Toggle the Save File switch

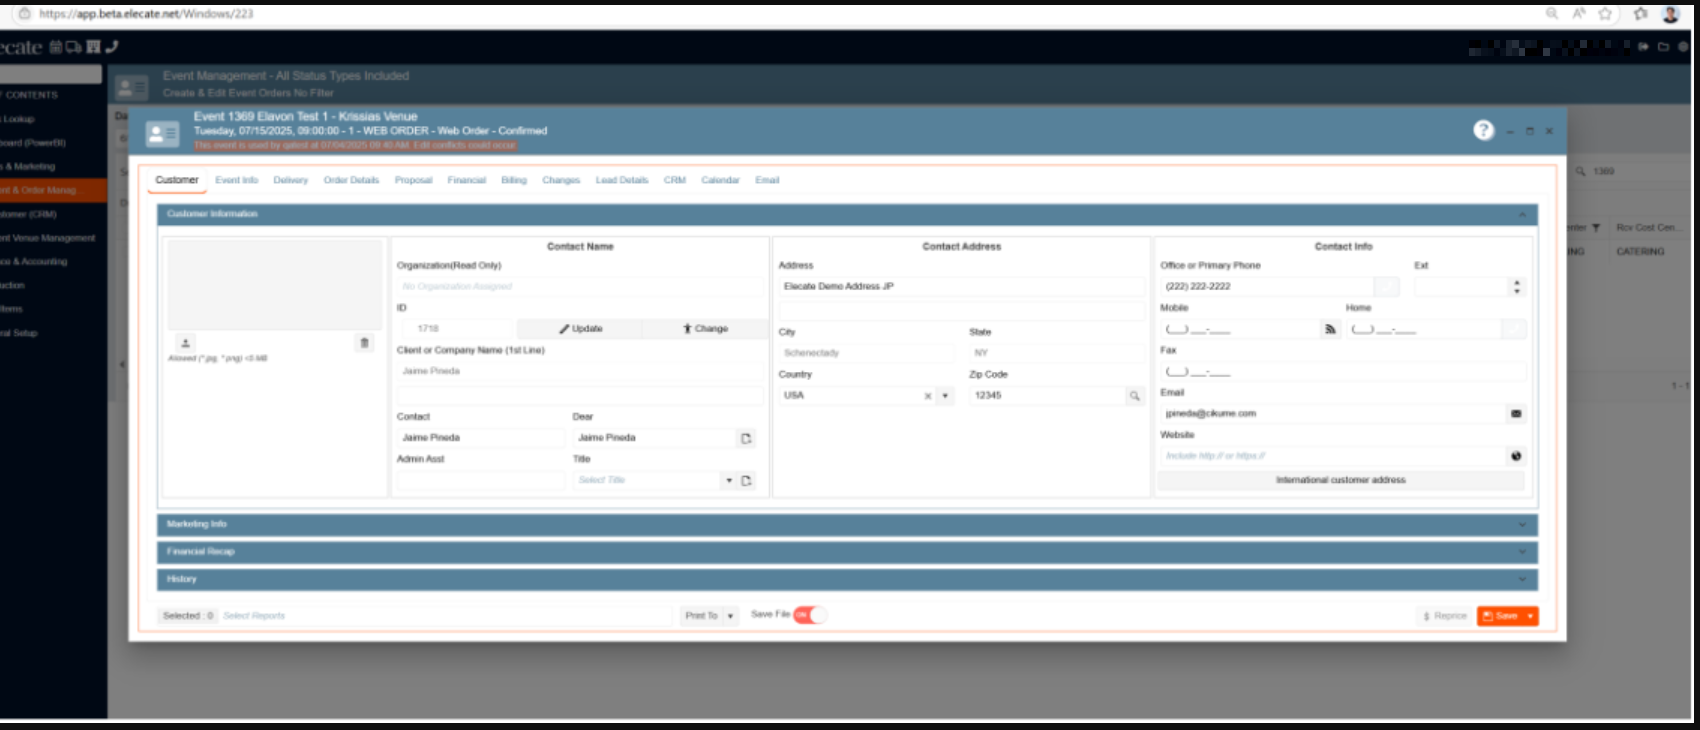click(x=809, y=615)
